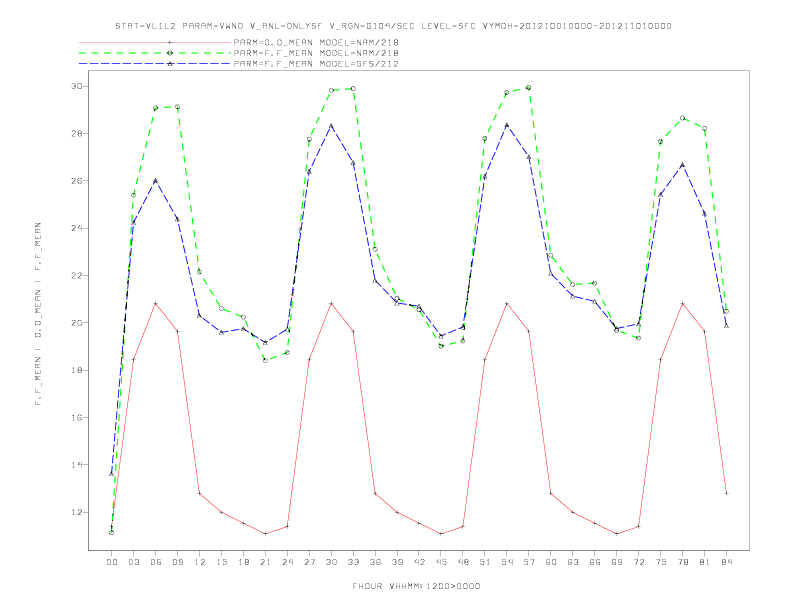The image size is (792, 612).
Task: Click x-axis tick label 84
Action: [726, 562]
